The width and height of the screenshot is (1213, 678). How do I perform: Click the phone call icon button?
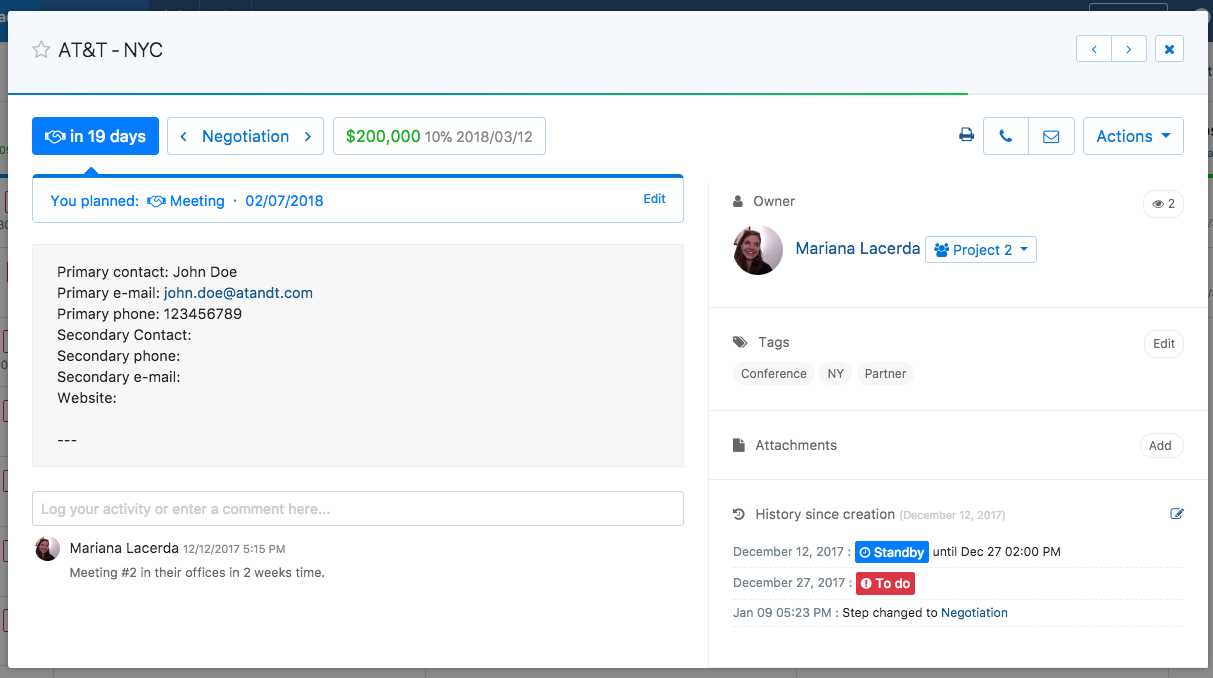(1006, 137)
